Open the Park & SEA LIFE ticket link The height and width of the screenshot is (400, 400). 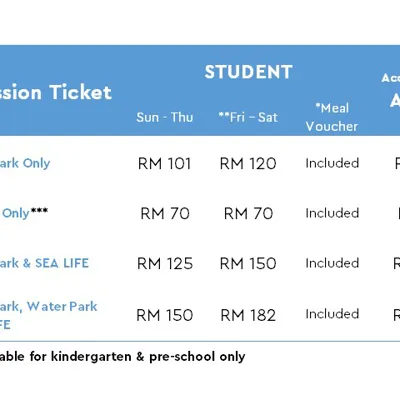44,263
